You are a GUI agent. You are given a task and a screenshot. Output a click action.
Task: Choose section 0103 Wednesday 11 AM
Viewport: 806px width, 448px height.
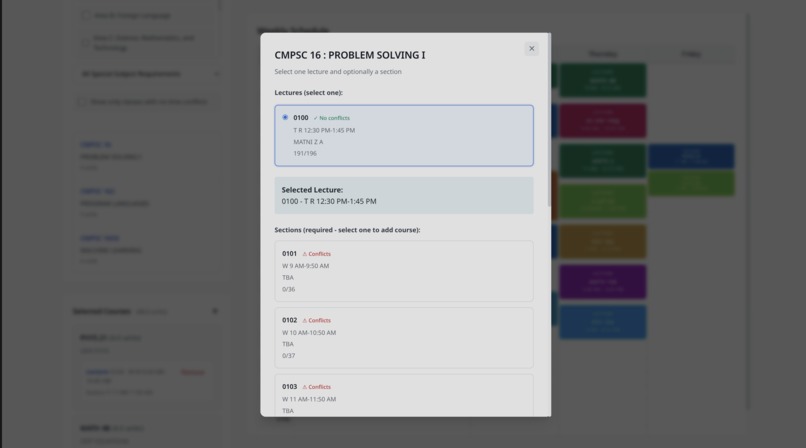point(404,396)
